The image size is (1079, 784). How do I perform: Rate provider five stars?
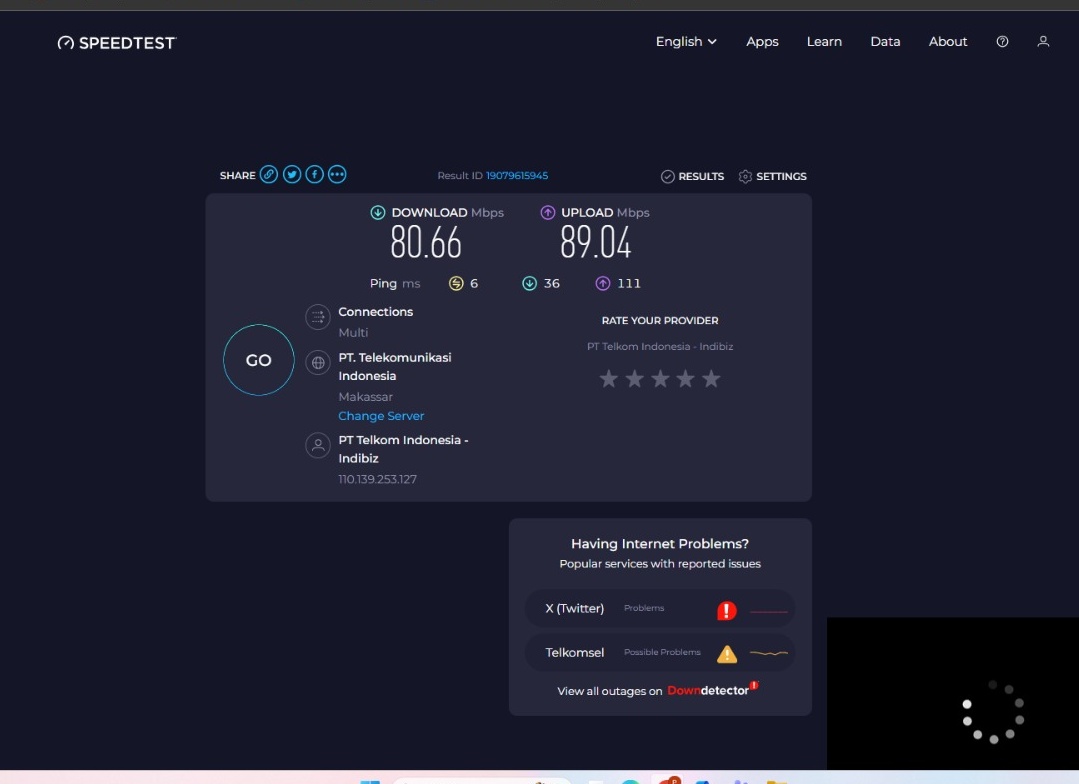(711, 379)
